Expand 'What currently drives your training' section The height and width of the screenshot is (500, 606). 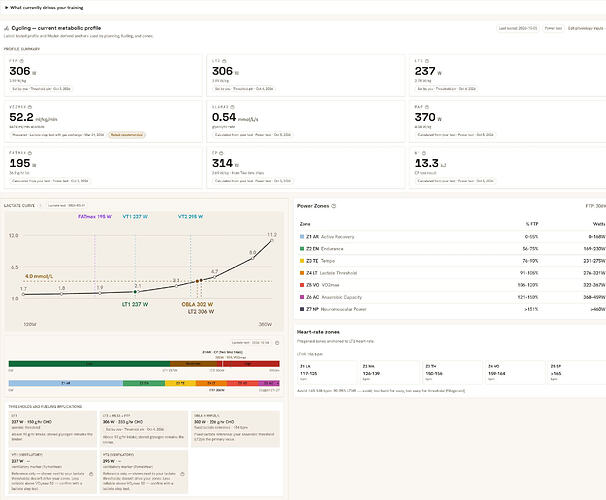44,7
